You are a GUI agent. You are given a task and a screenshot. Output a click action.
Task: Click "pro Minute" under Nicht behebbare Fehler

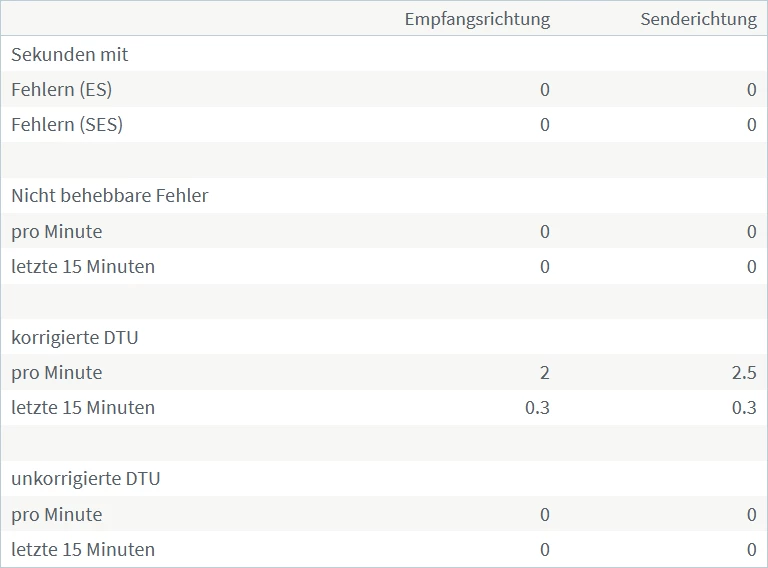tap(57, 232)
